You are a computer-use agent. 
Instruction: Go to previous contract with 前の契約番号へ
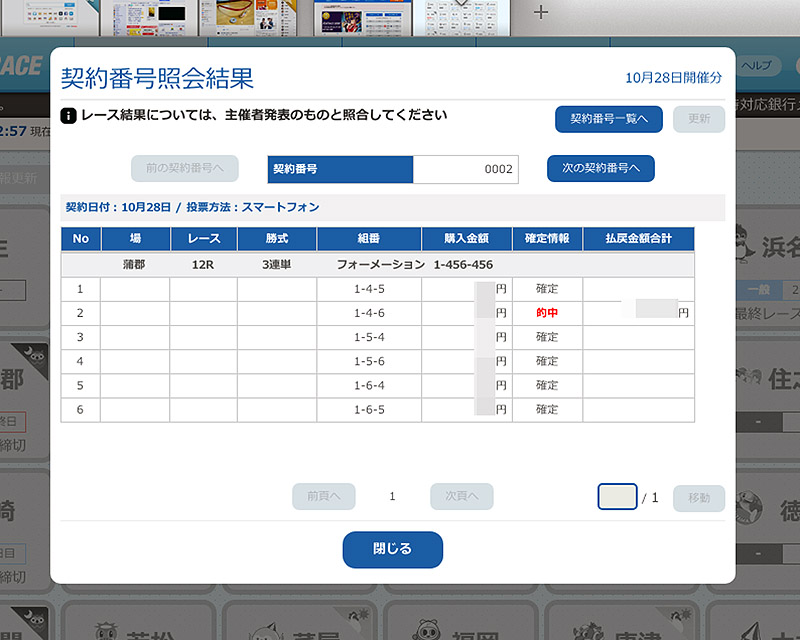click(184, 169)
